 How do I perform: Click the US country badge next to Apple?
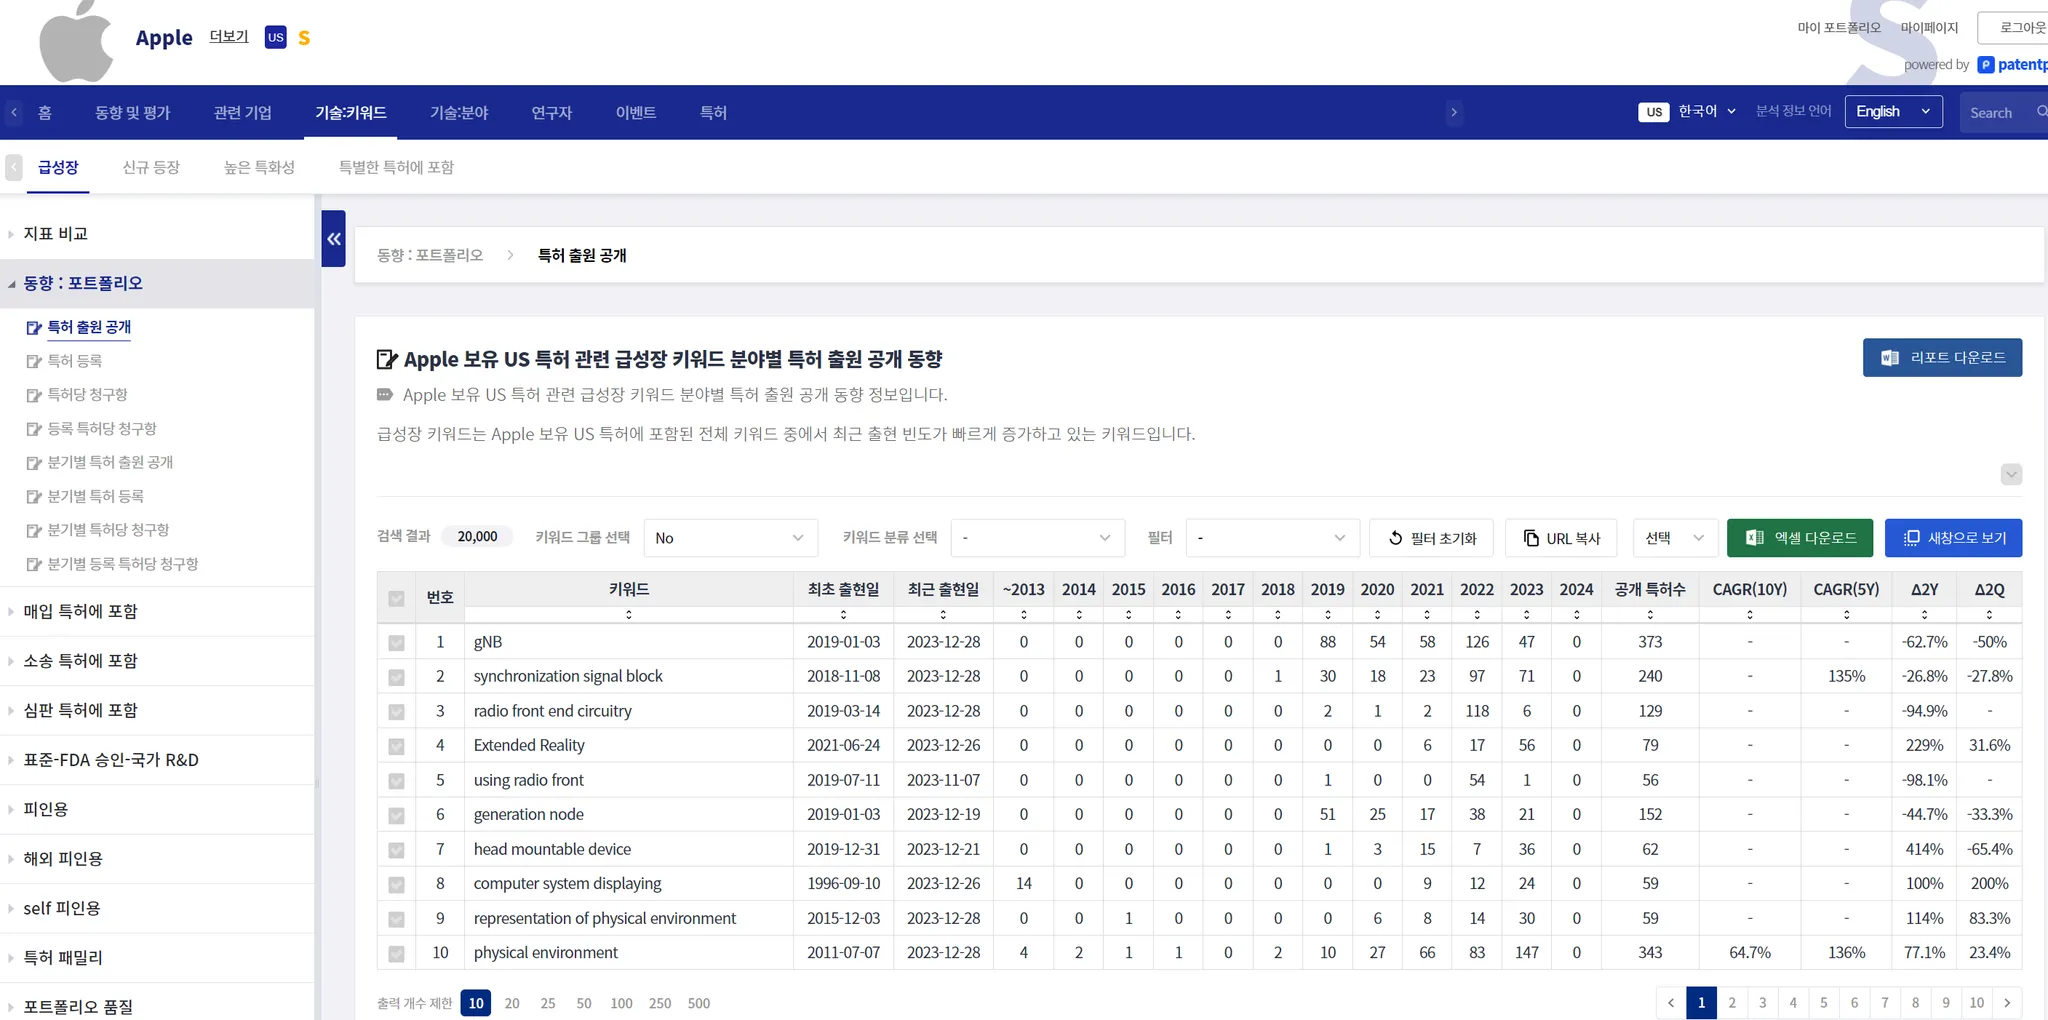275,37
